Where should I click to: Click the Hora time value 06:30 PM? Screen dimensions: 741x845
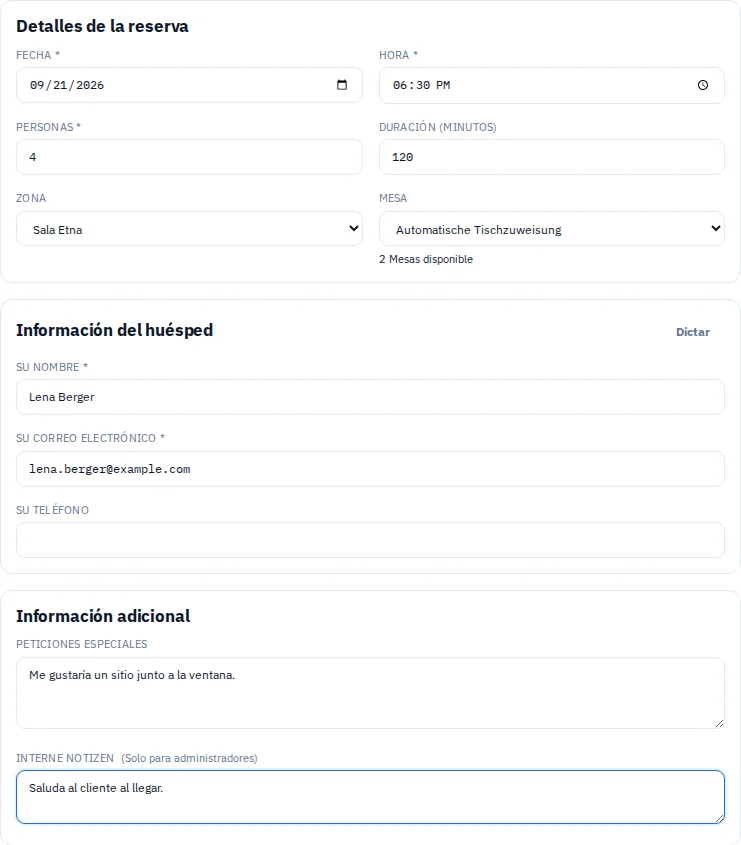point(421,85)
